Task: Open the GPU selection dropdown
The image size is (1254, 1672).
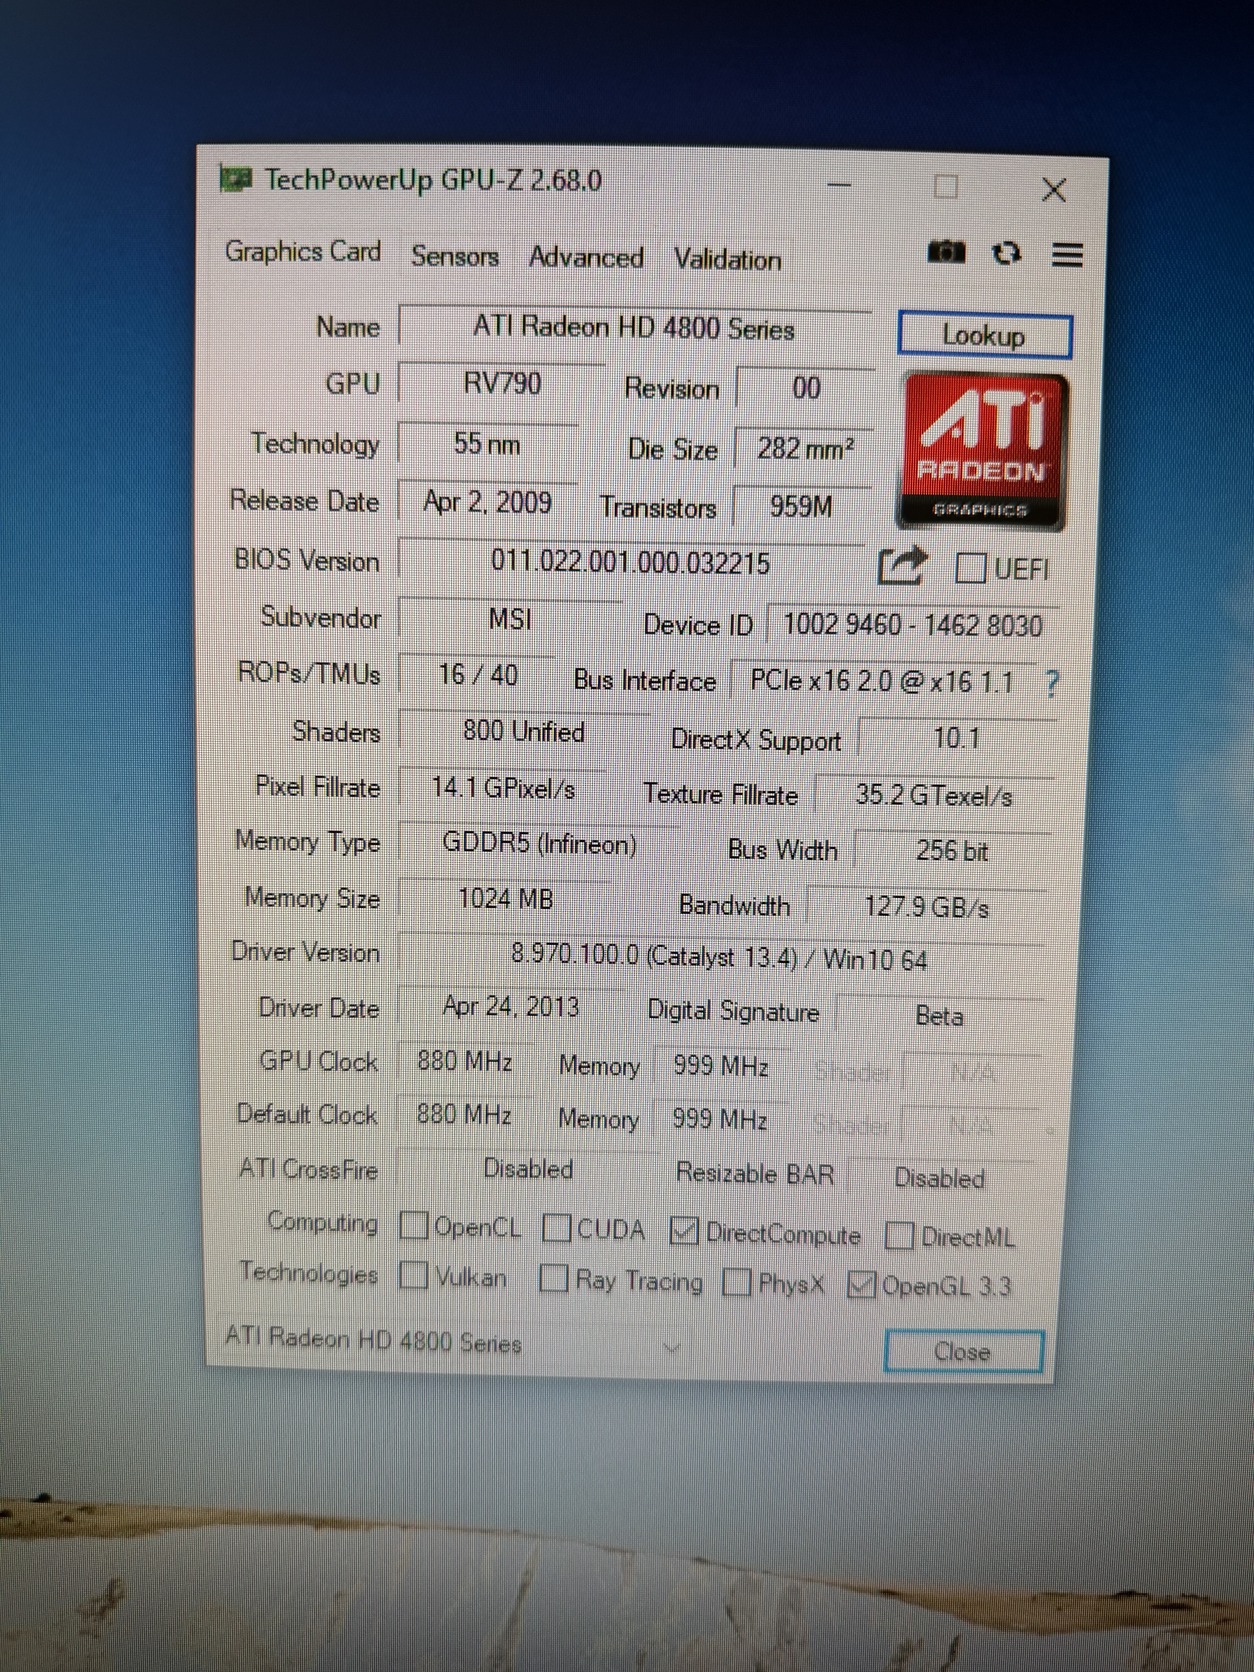Action: [451, 1343]
